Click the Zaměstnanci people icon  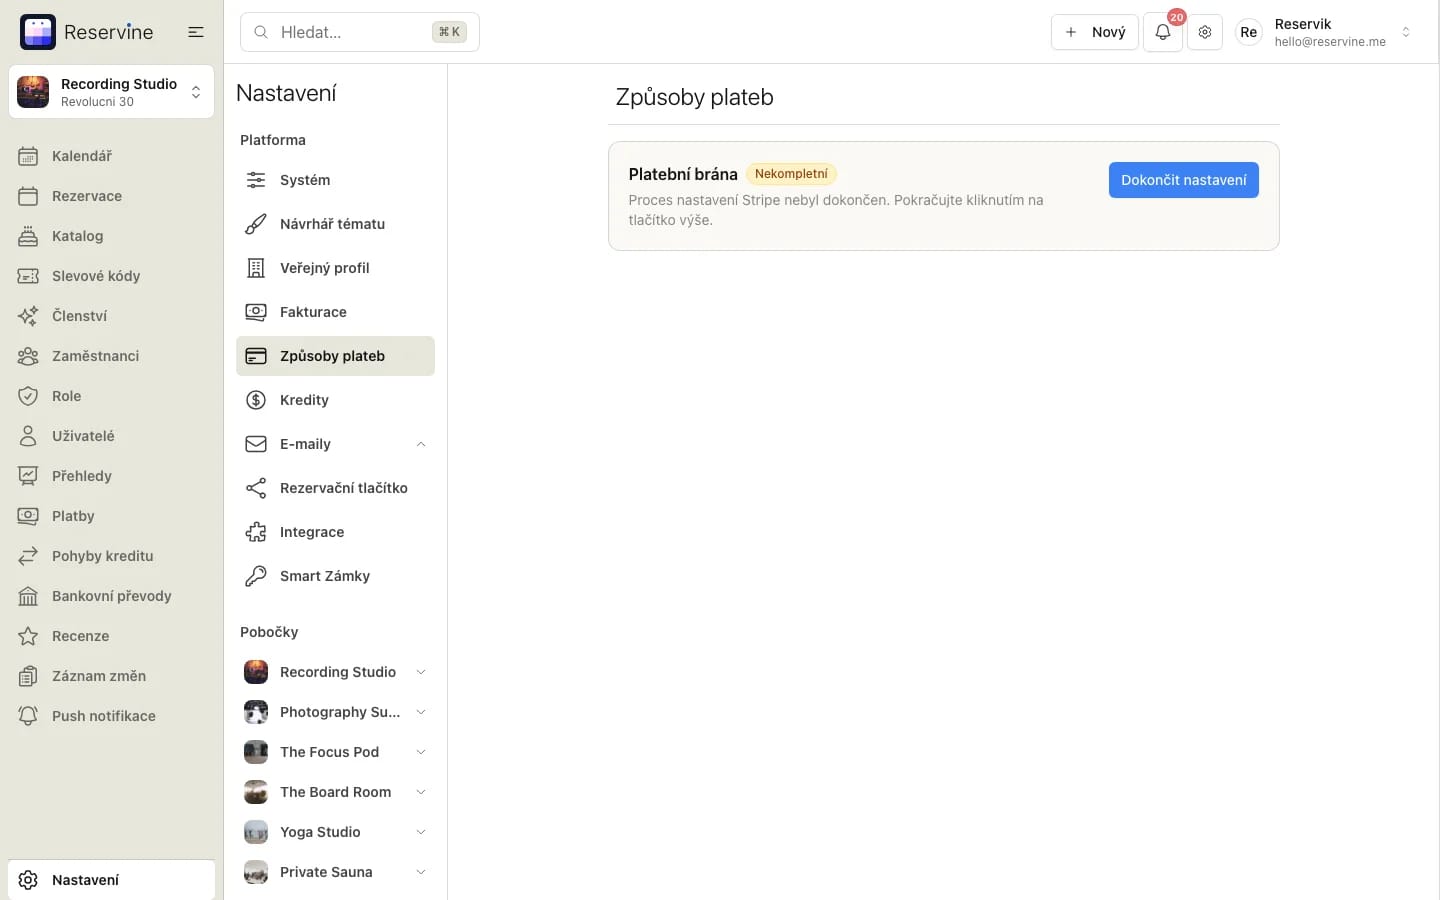28,356
